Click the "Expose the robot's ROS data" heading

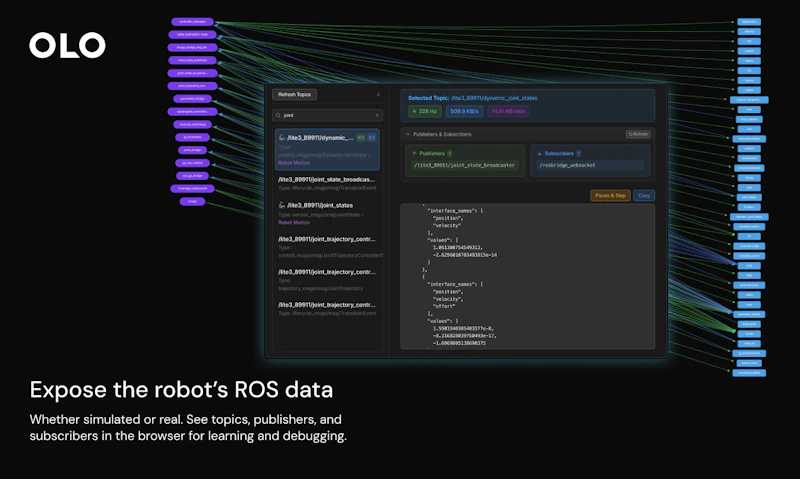(x=181, y=390)
